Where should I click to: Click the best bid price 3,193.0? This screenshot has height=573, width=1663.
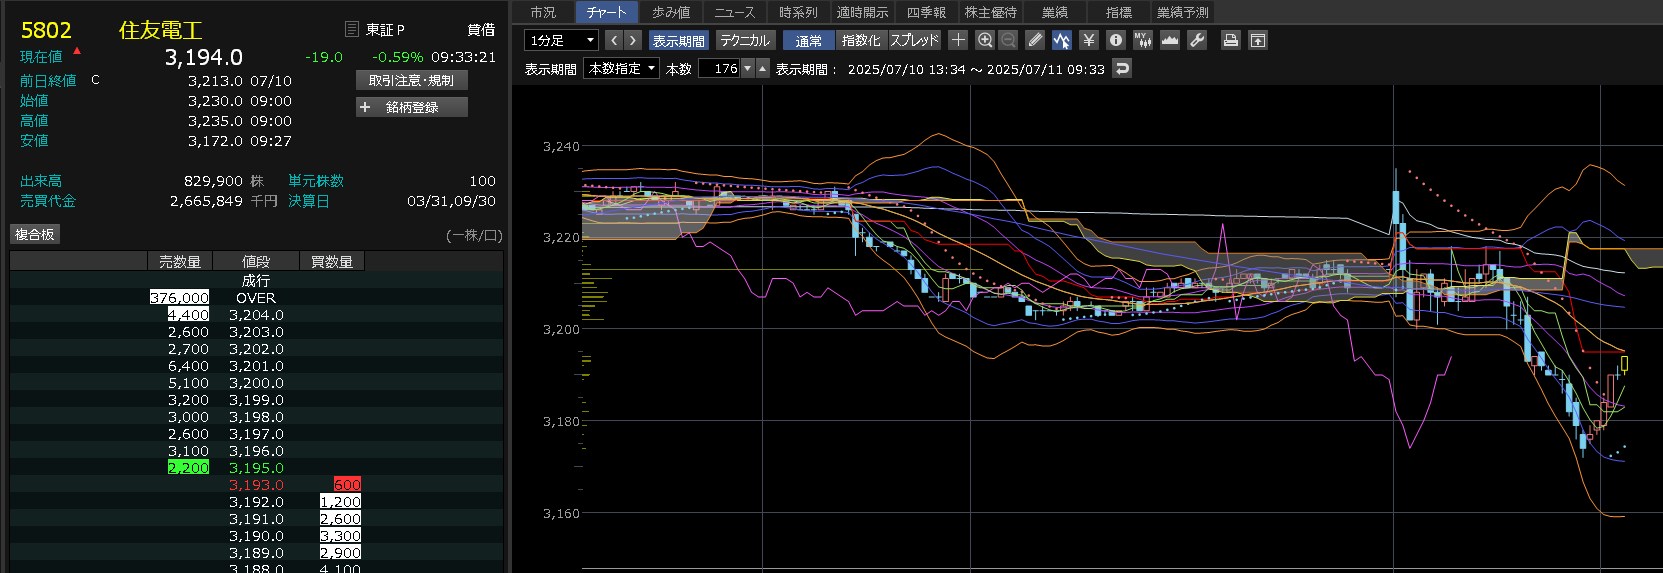256,485
